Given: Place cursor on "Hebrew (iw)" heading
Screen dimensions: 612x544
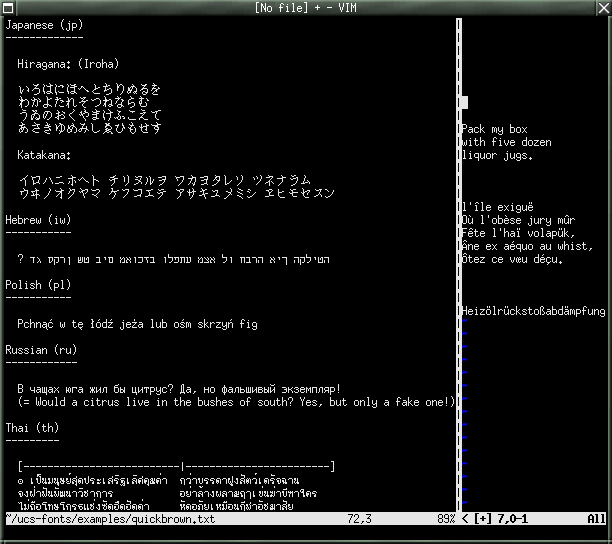Looking at the screenshot, I should (38, 219).
